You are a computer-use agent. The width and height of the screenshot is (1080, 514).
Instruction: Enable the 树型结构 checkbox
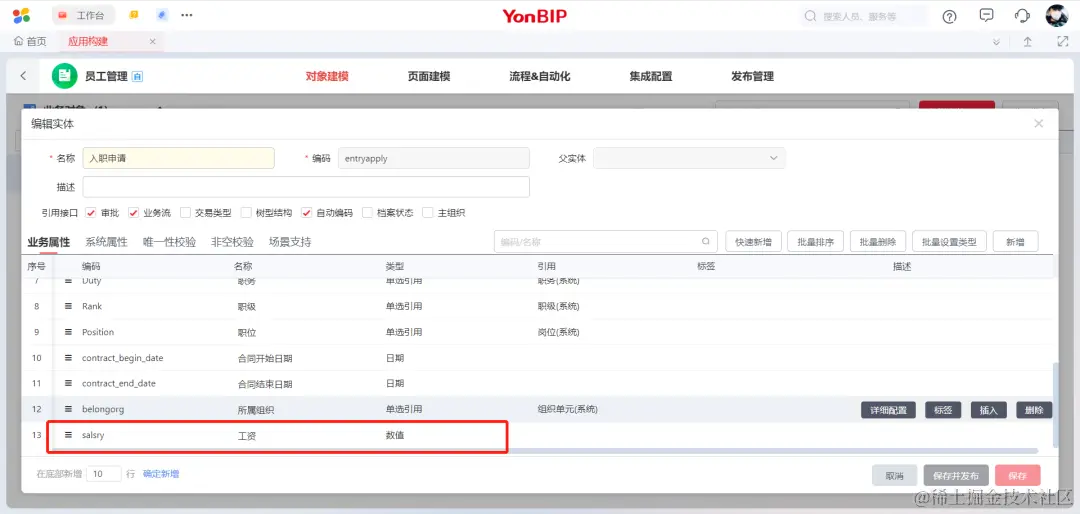246,213
